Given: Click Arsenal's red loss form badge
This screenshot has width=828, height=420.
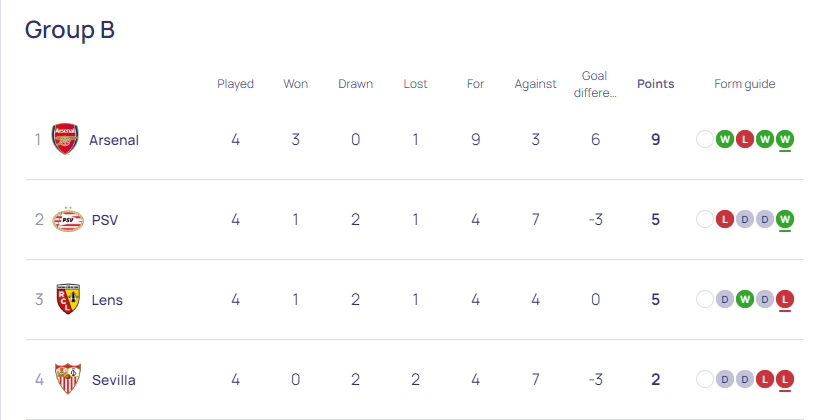Looking at the screenshot, I should [x=745, y=139].
